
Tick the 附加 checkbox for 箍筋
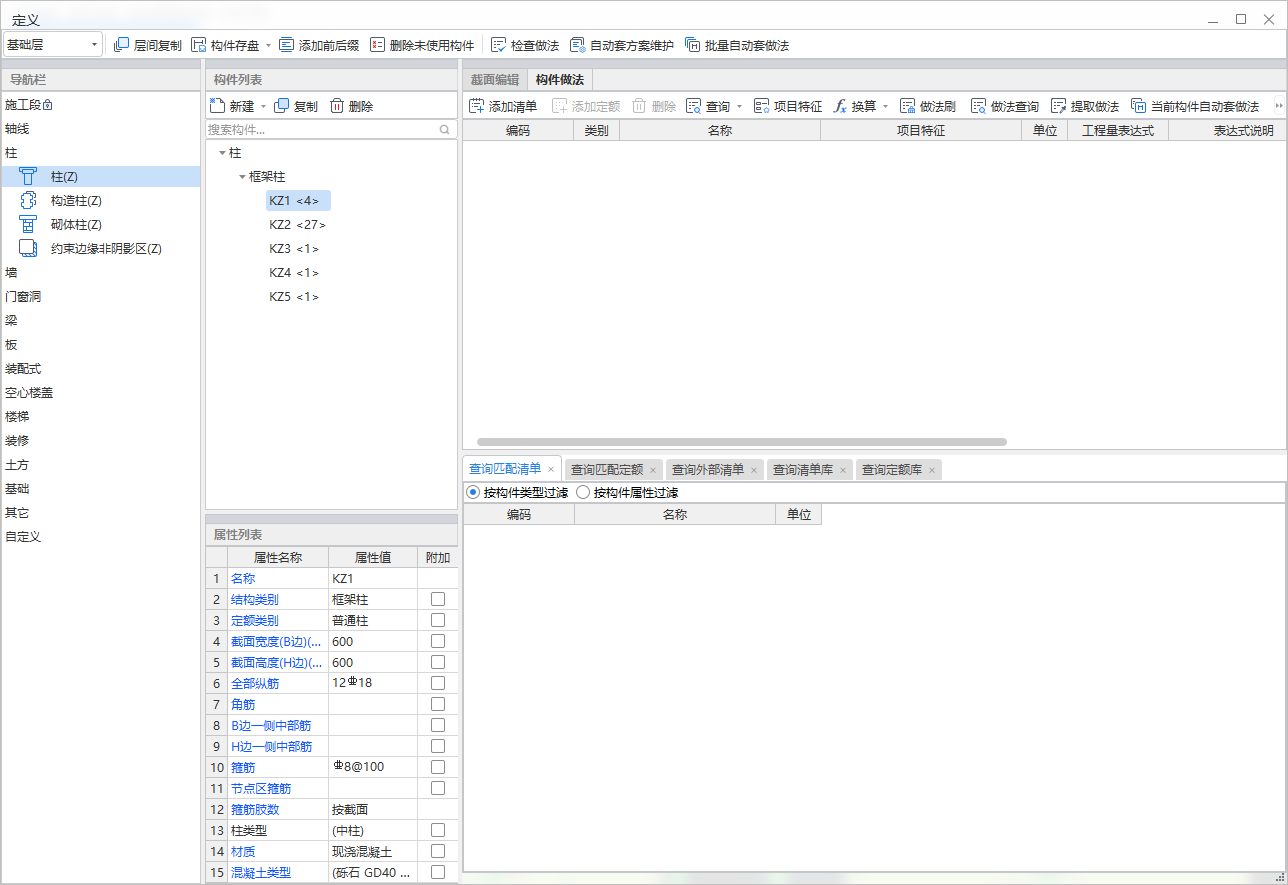(x=437, y=767)
